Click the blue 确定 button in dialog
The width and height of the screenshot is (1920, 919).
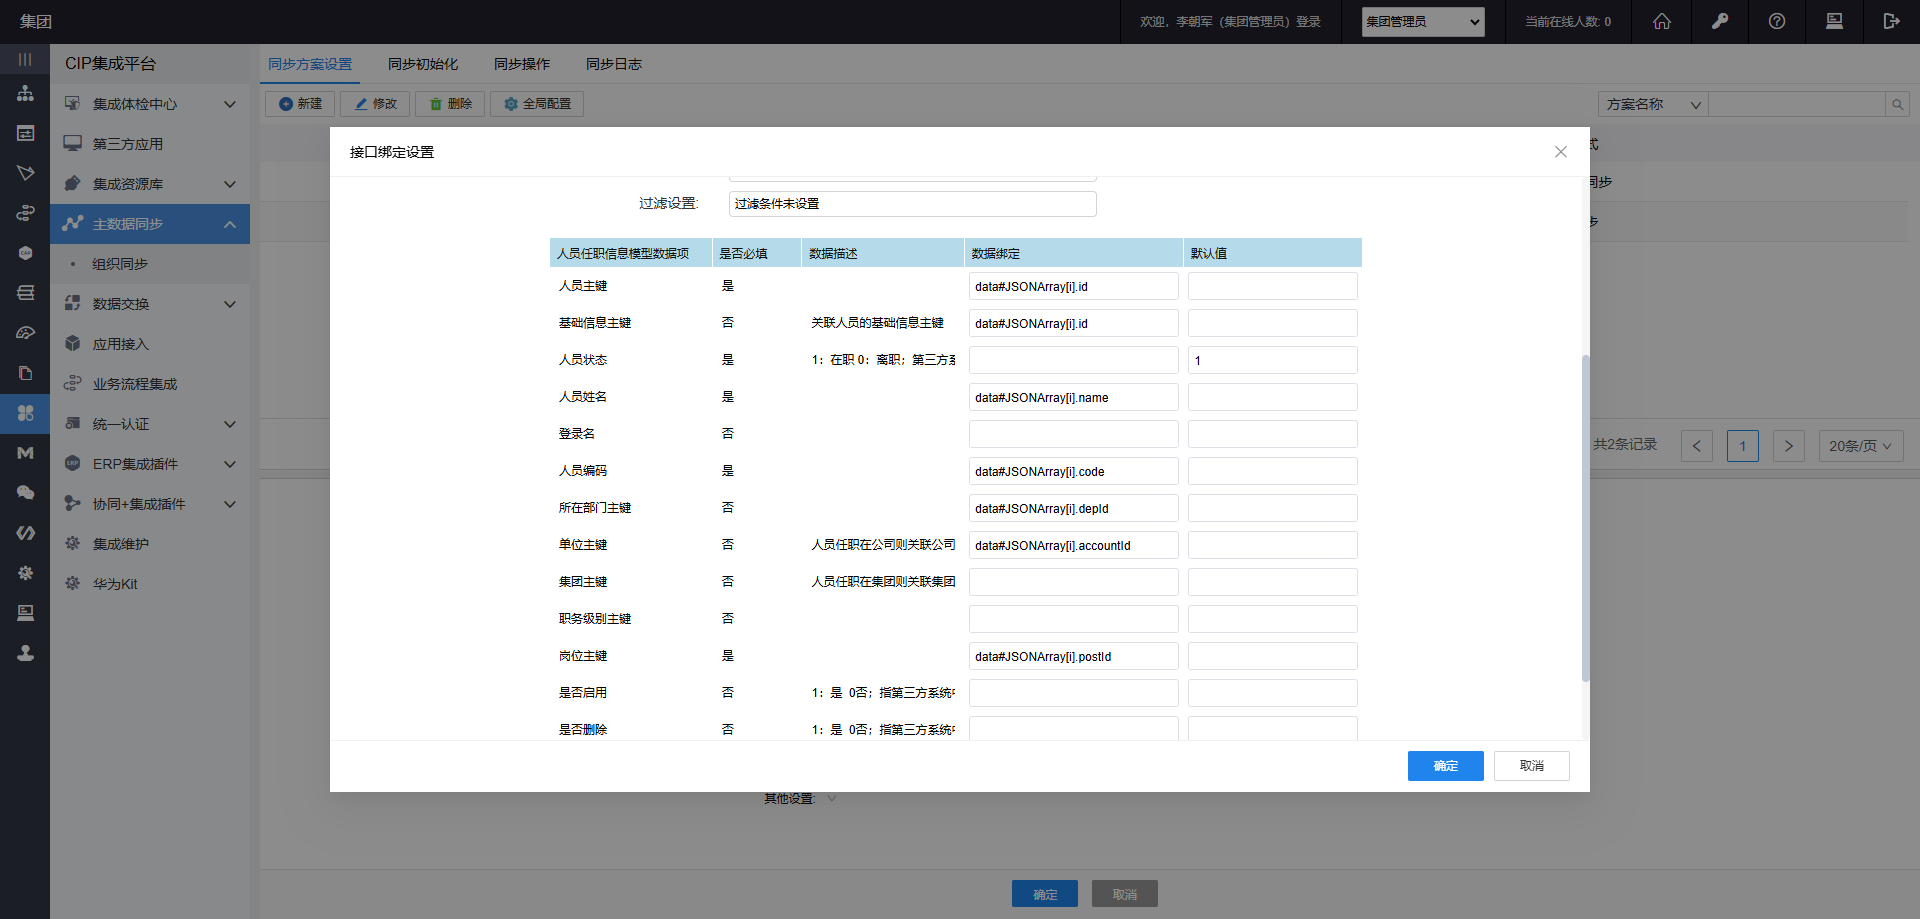coord(1445,766)
